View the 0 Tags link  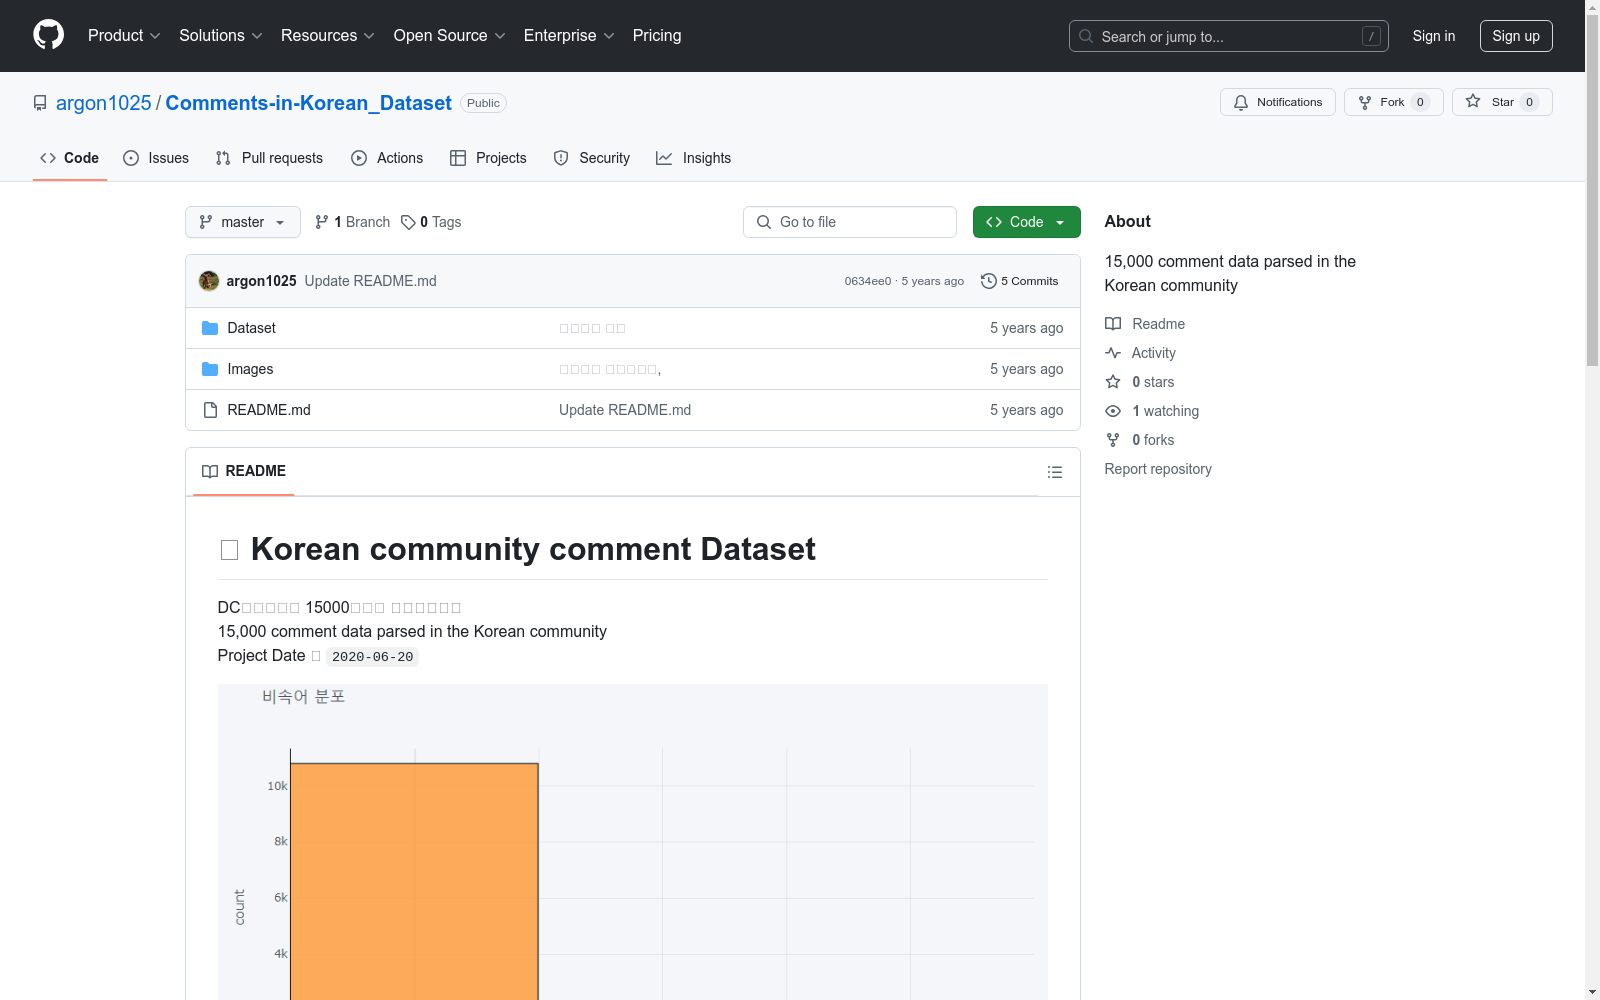tap(431, 222)
